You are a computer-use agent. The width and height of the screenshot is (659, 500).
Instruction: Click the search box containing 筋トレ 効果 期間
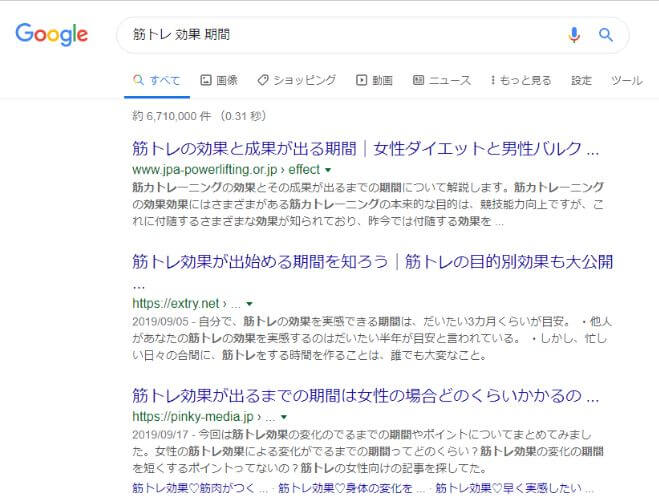(372, 35)
